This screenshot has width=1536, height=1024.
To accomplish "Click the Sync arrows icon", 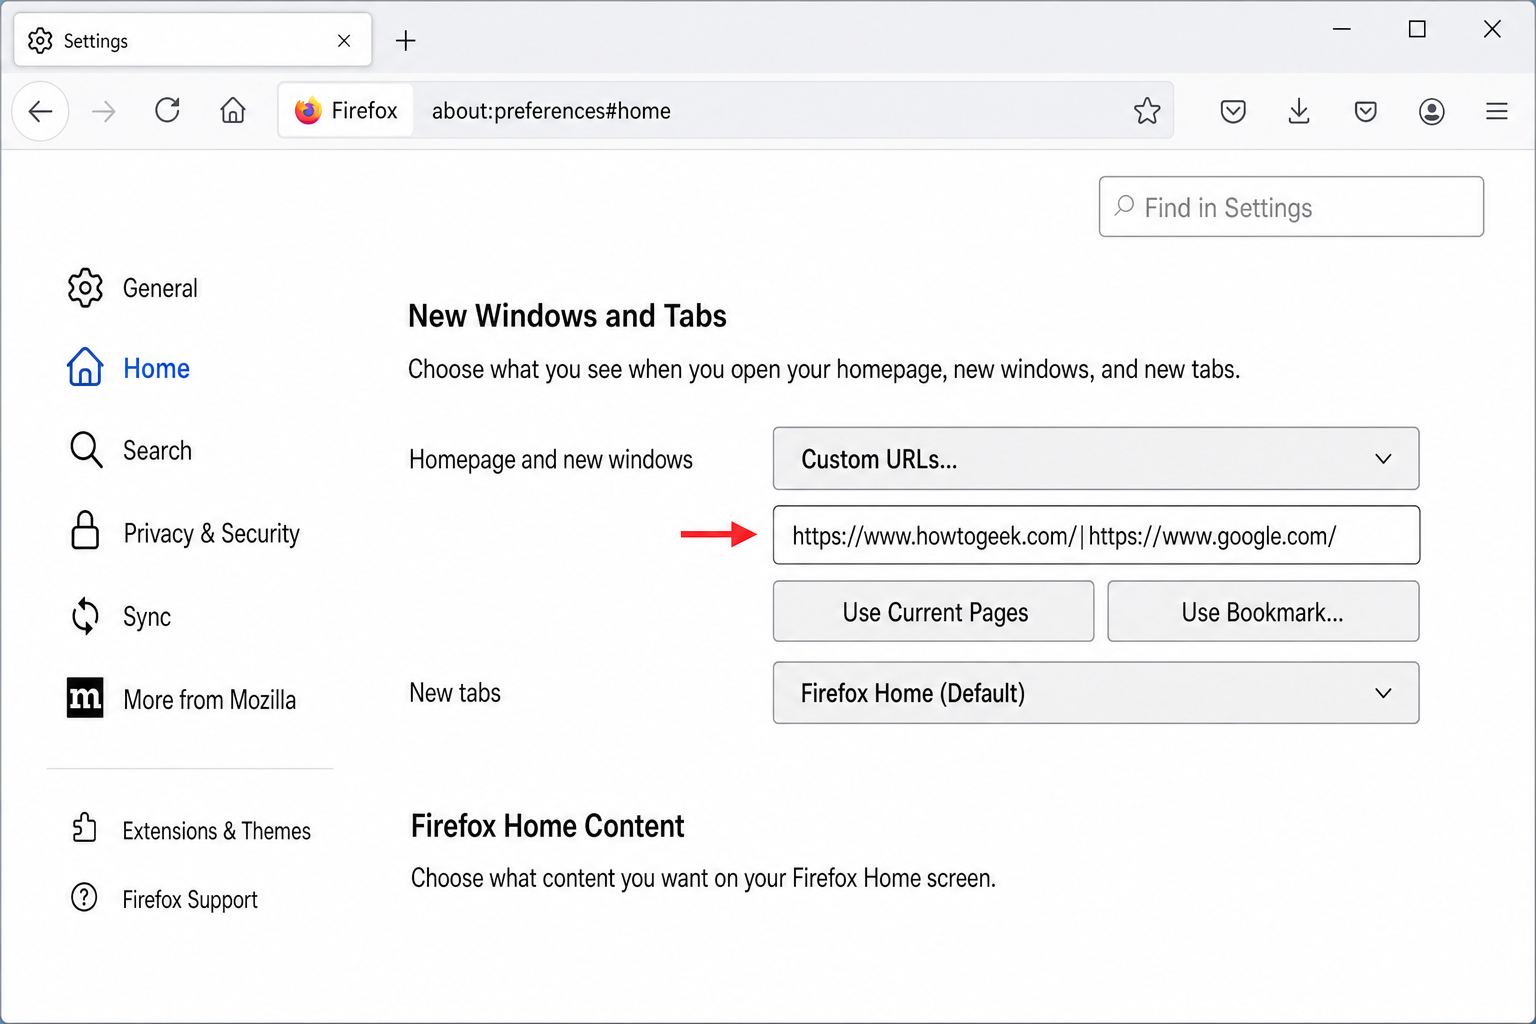I will pos(85,616).
